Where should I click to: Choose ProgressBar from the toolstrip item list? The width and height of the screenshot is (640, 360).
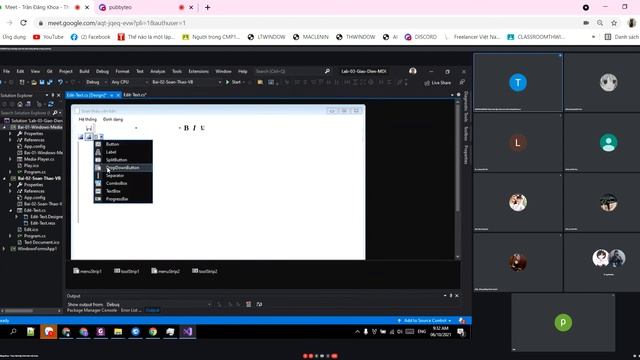click(123, 199)
